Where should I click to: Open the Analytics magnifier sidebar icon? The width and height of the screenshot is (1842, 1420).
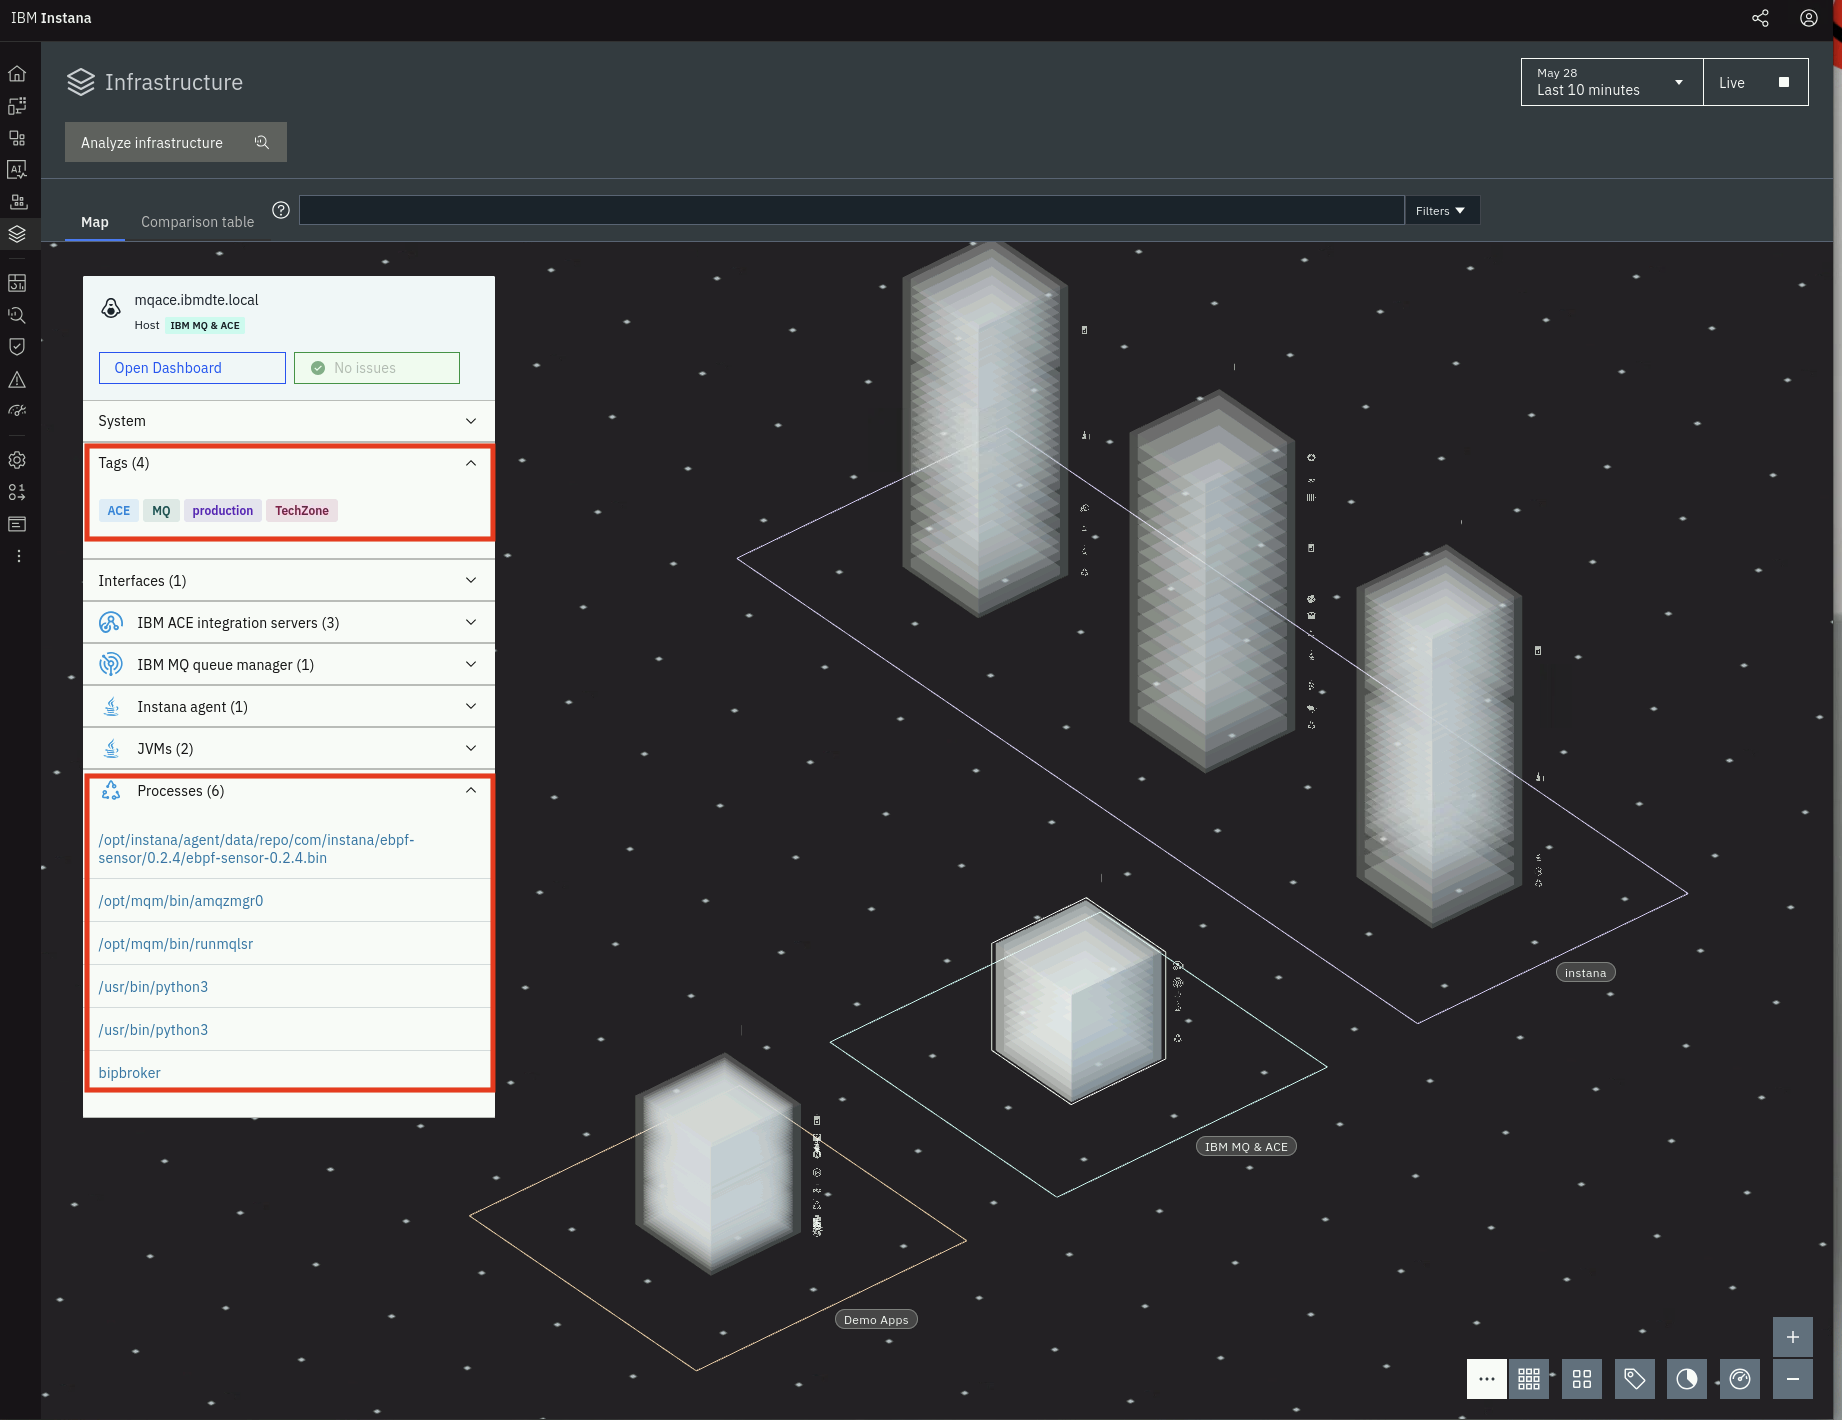coord(17,315)
